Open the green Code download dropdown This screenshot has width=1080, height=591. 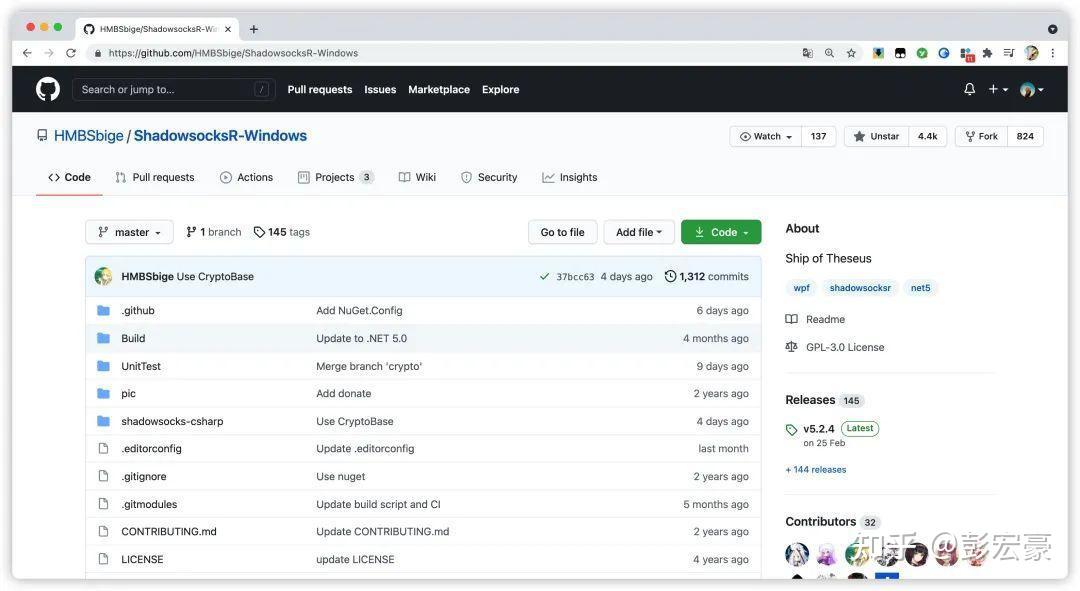(721, 232)
